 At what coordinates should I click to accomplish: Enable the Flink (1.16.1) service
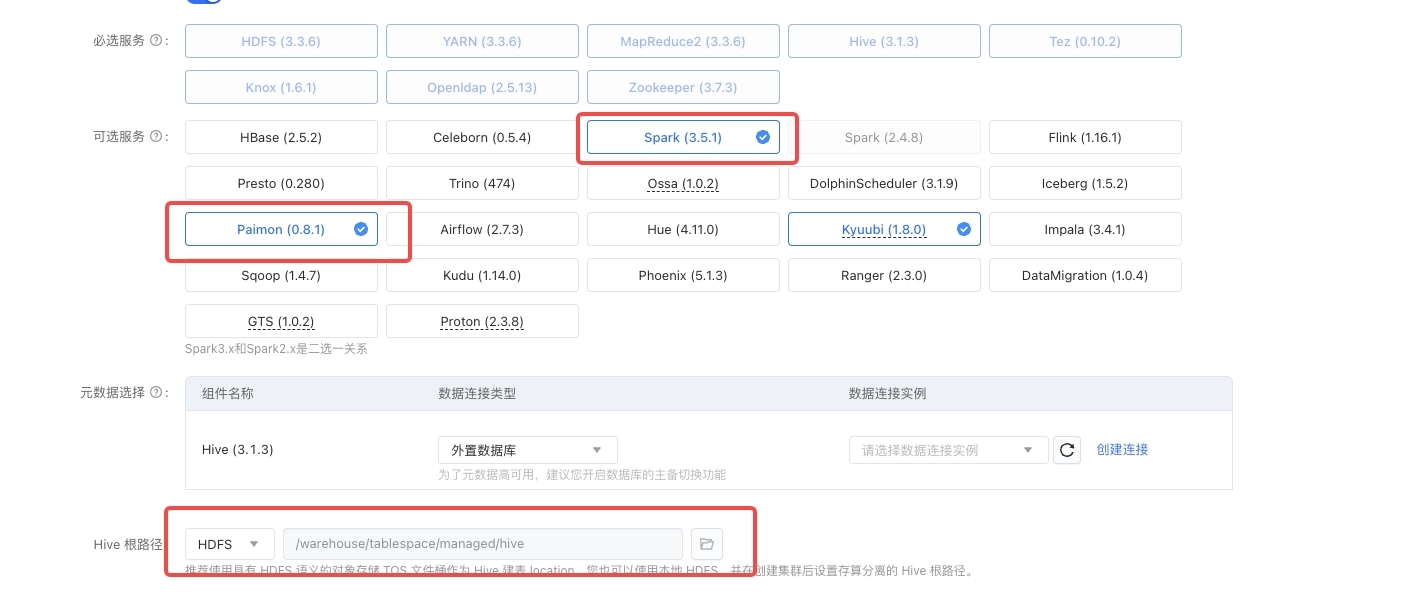(x=1085, y=137)
